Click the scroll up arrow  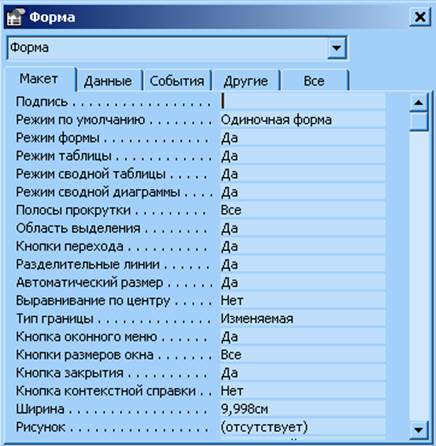pyautogui.click(x=418, y=103)
